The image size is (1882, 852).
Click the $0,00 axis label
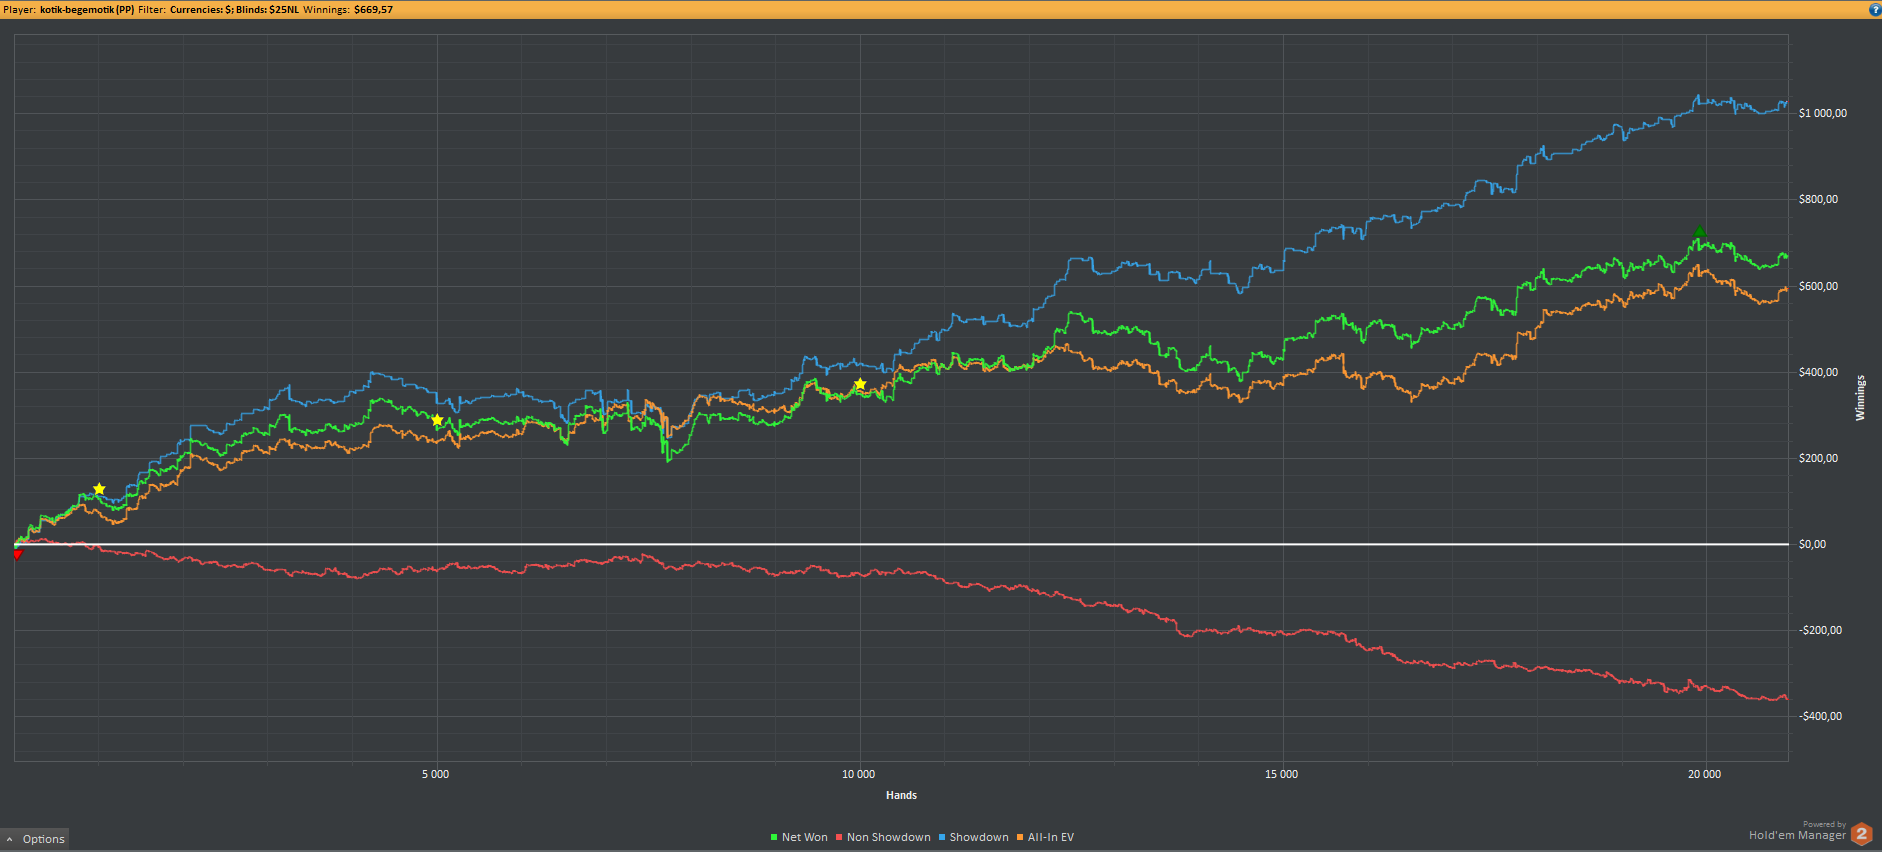pyautogui.click(x=1812, y=544)
